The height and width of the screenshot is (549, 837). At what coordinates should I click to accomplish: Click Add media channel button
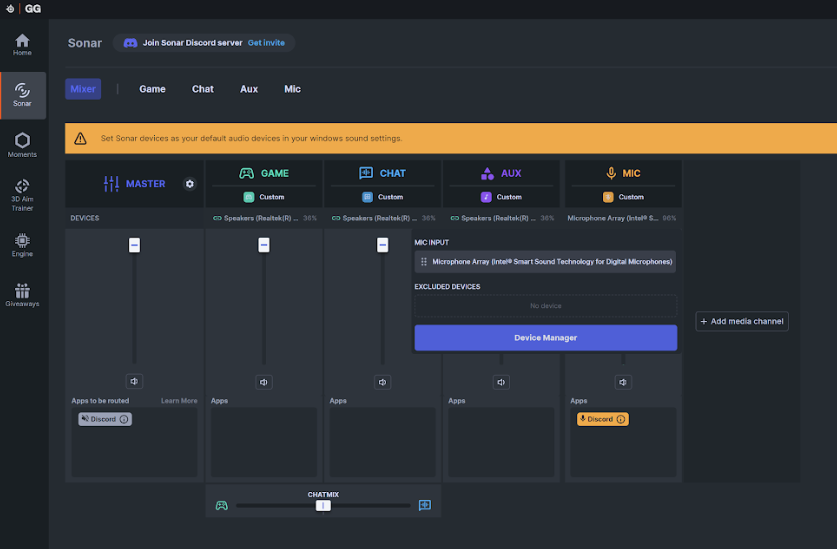coord(741,321)
